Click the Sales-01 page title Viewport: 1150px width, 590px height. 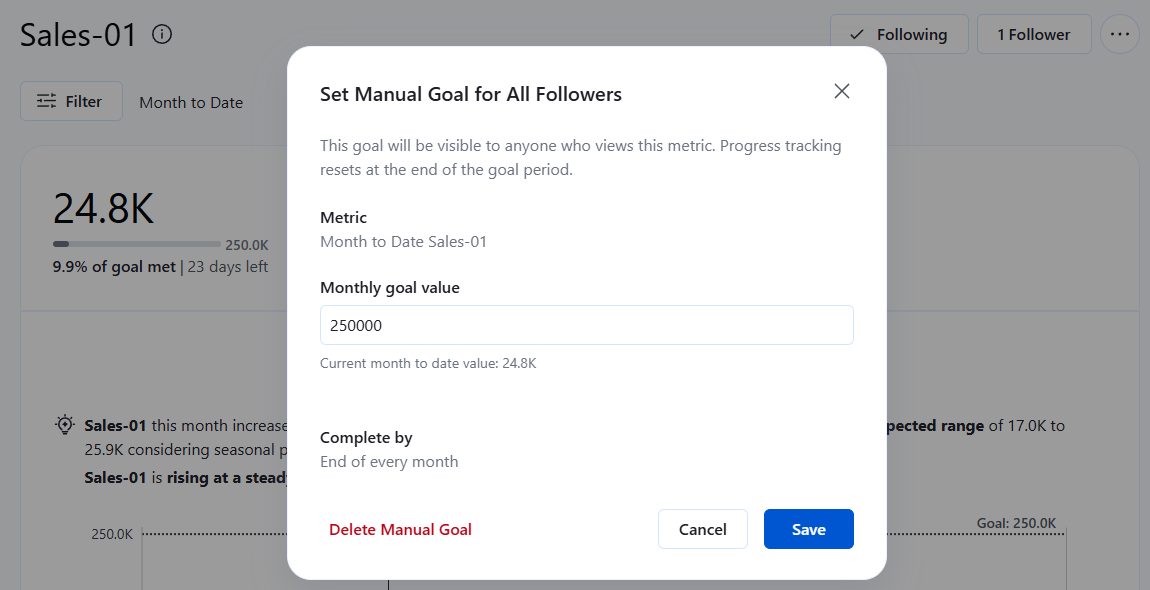[78, 34]
